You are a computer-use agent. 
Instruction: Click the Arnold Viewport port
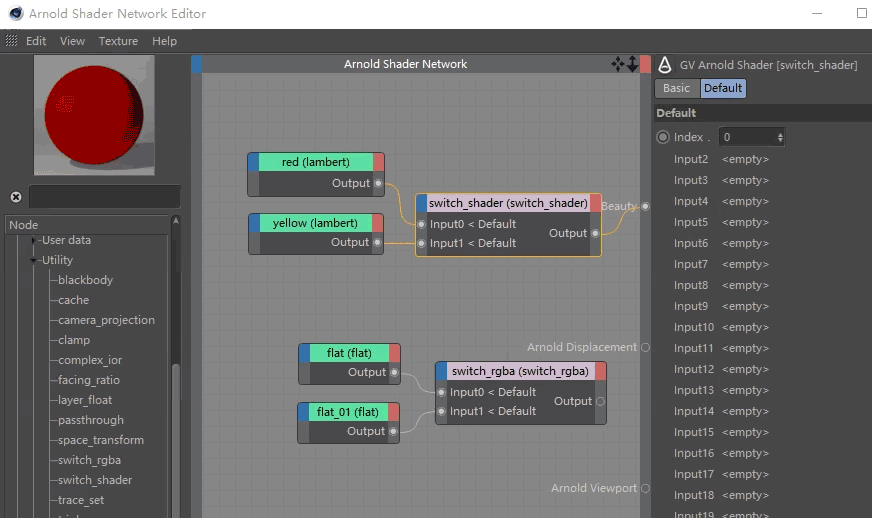(x=645, y=488)
